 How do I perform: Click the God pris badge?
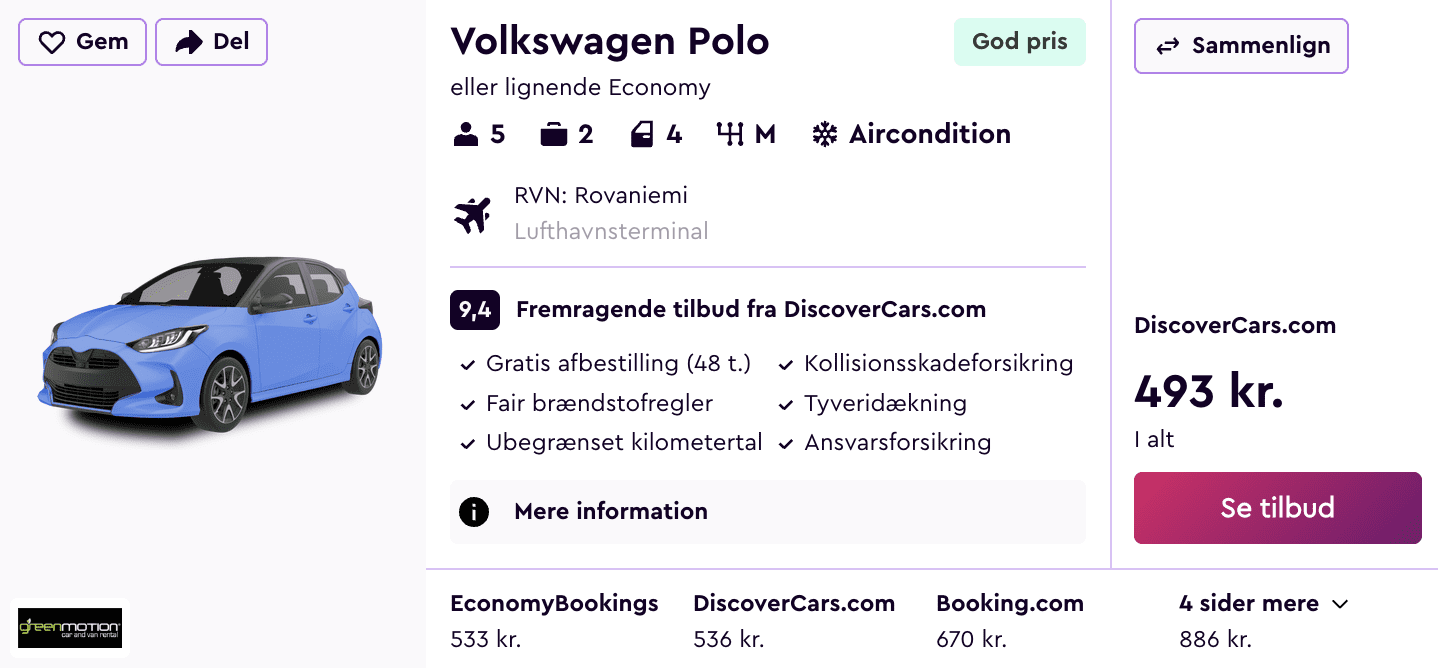pos(1019,42)
